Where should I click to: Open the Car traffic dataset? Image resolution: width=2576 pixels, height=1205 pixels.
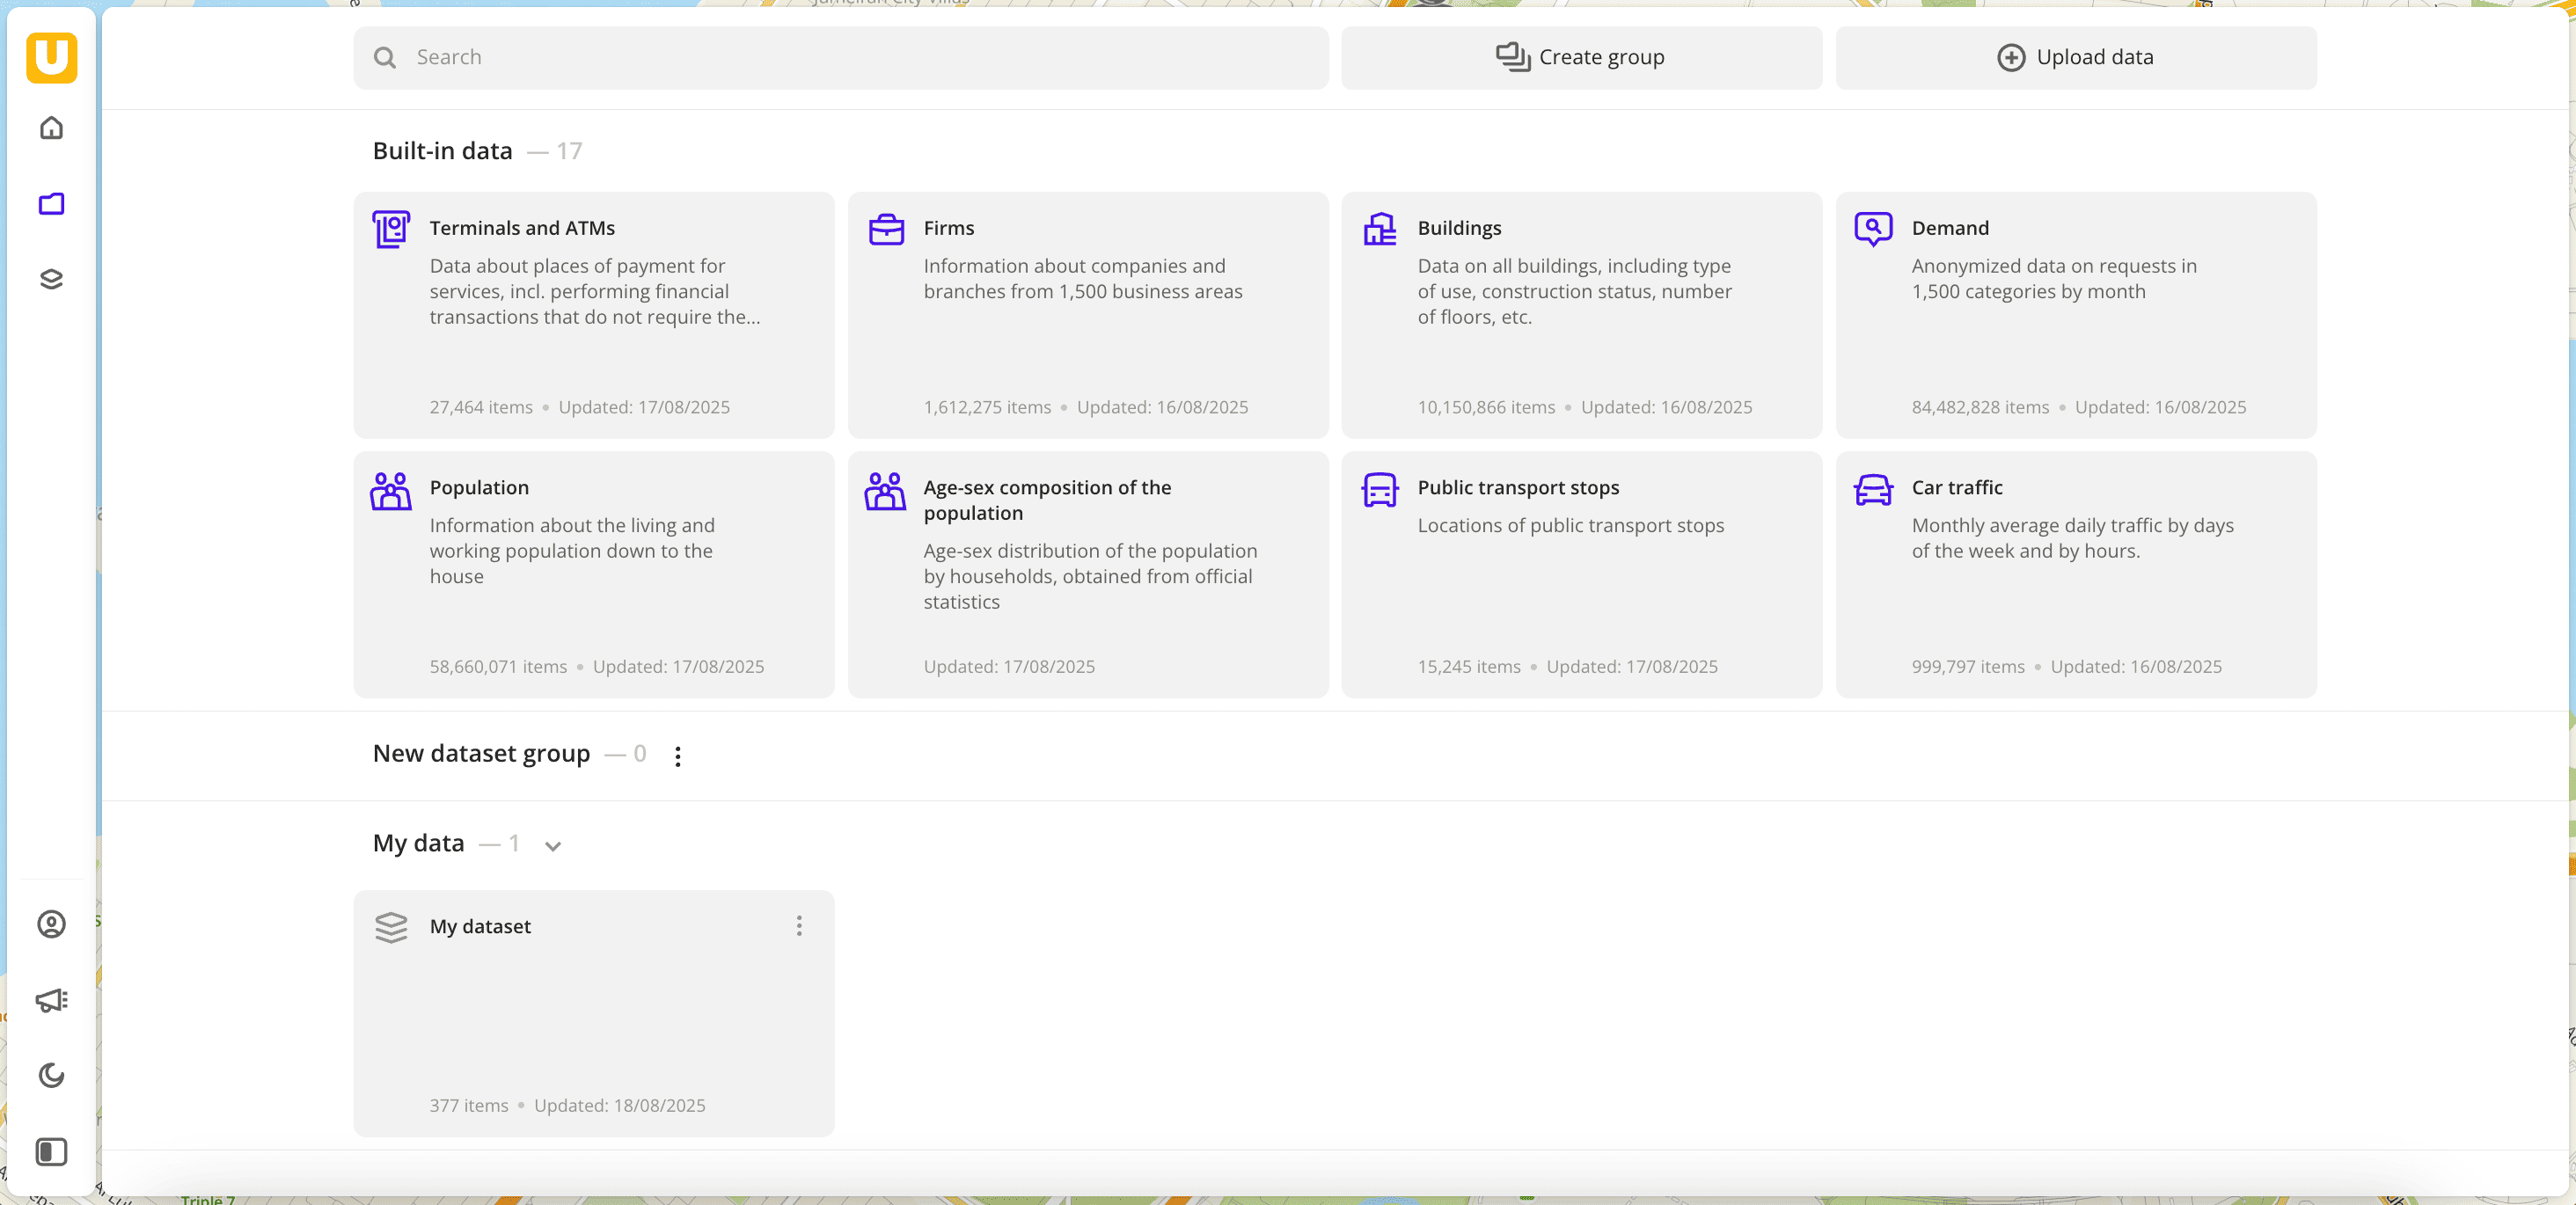(2075, 574)
